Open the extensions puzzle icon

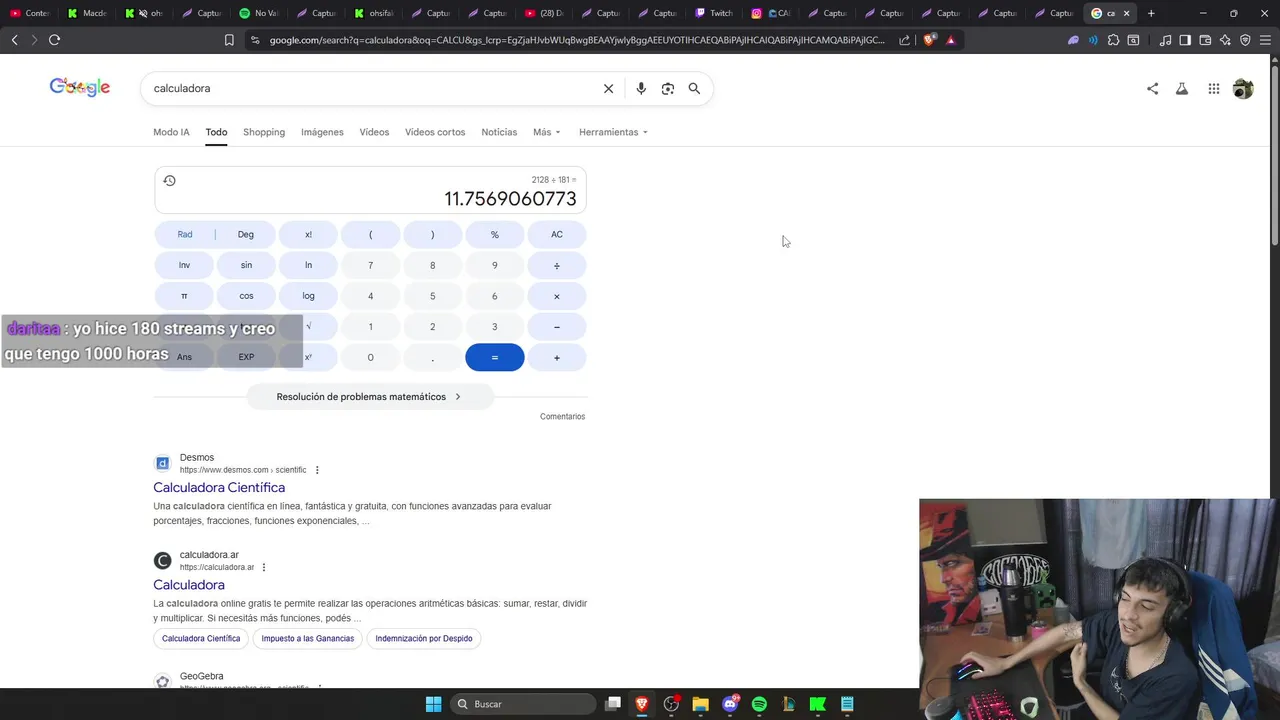(x=1113, y=40)
